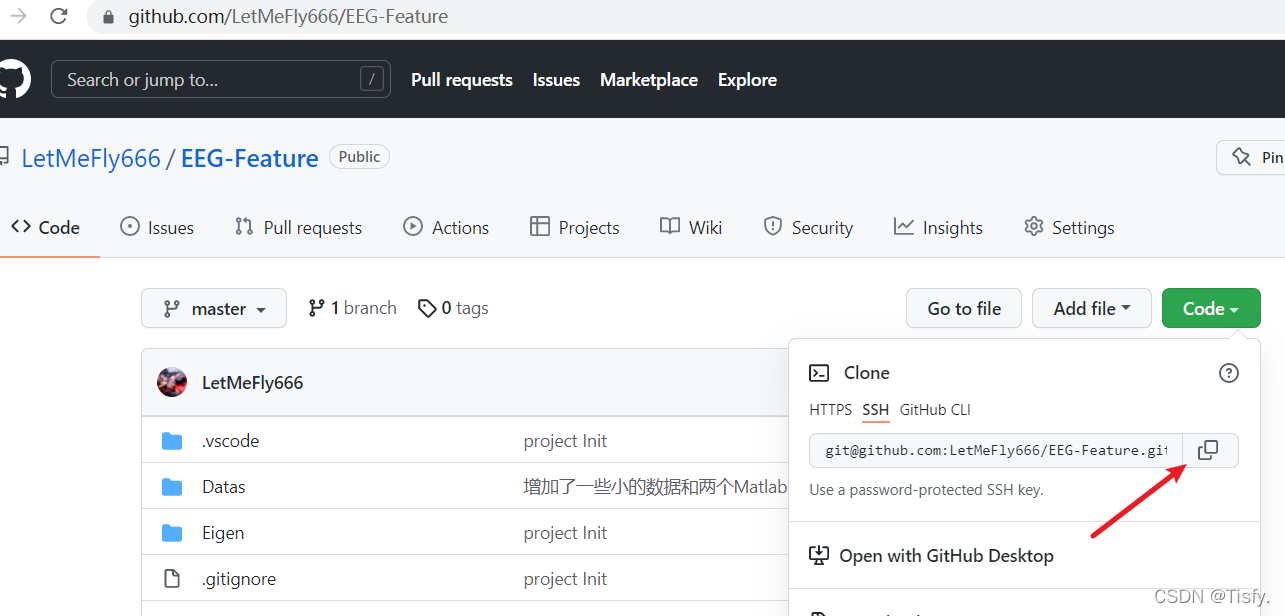
Task: Copy the SSH clone URL icon
Action: 1208,450
